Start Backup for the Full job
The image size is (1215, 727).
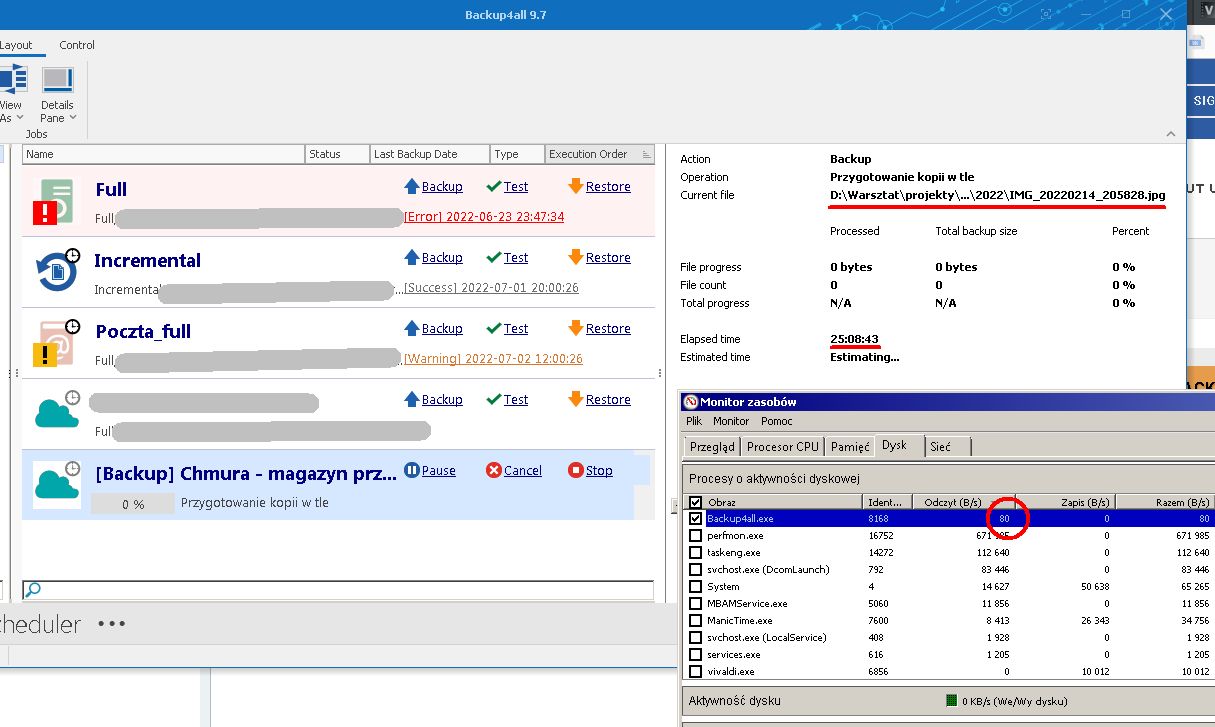click(433, 186)
